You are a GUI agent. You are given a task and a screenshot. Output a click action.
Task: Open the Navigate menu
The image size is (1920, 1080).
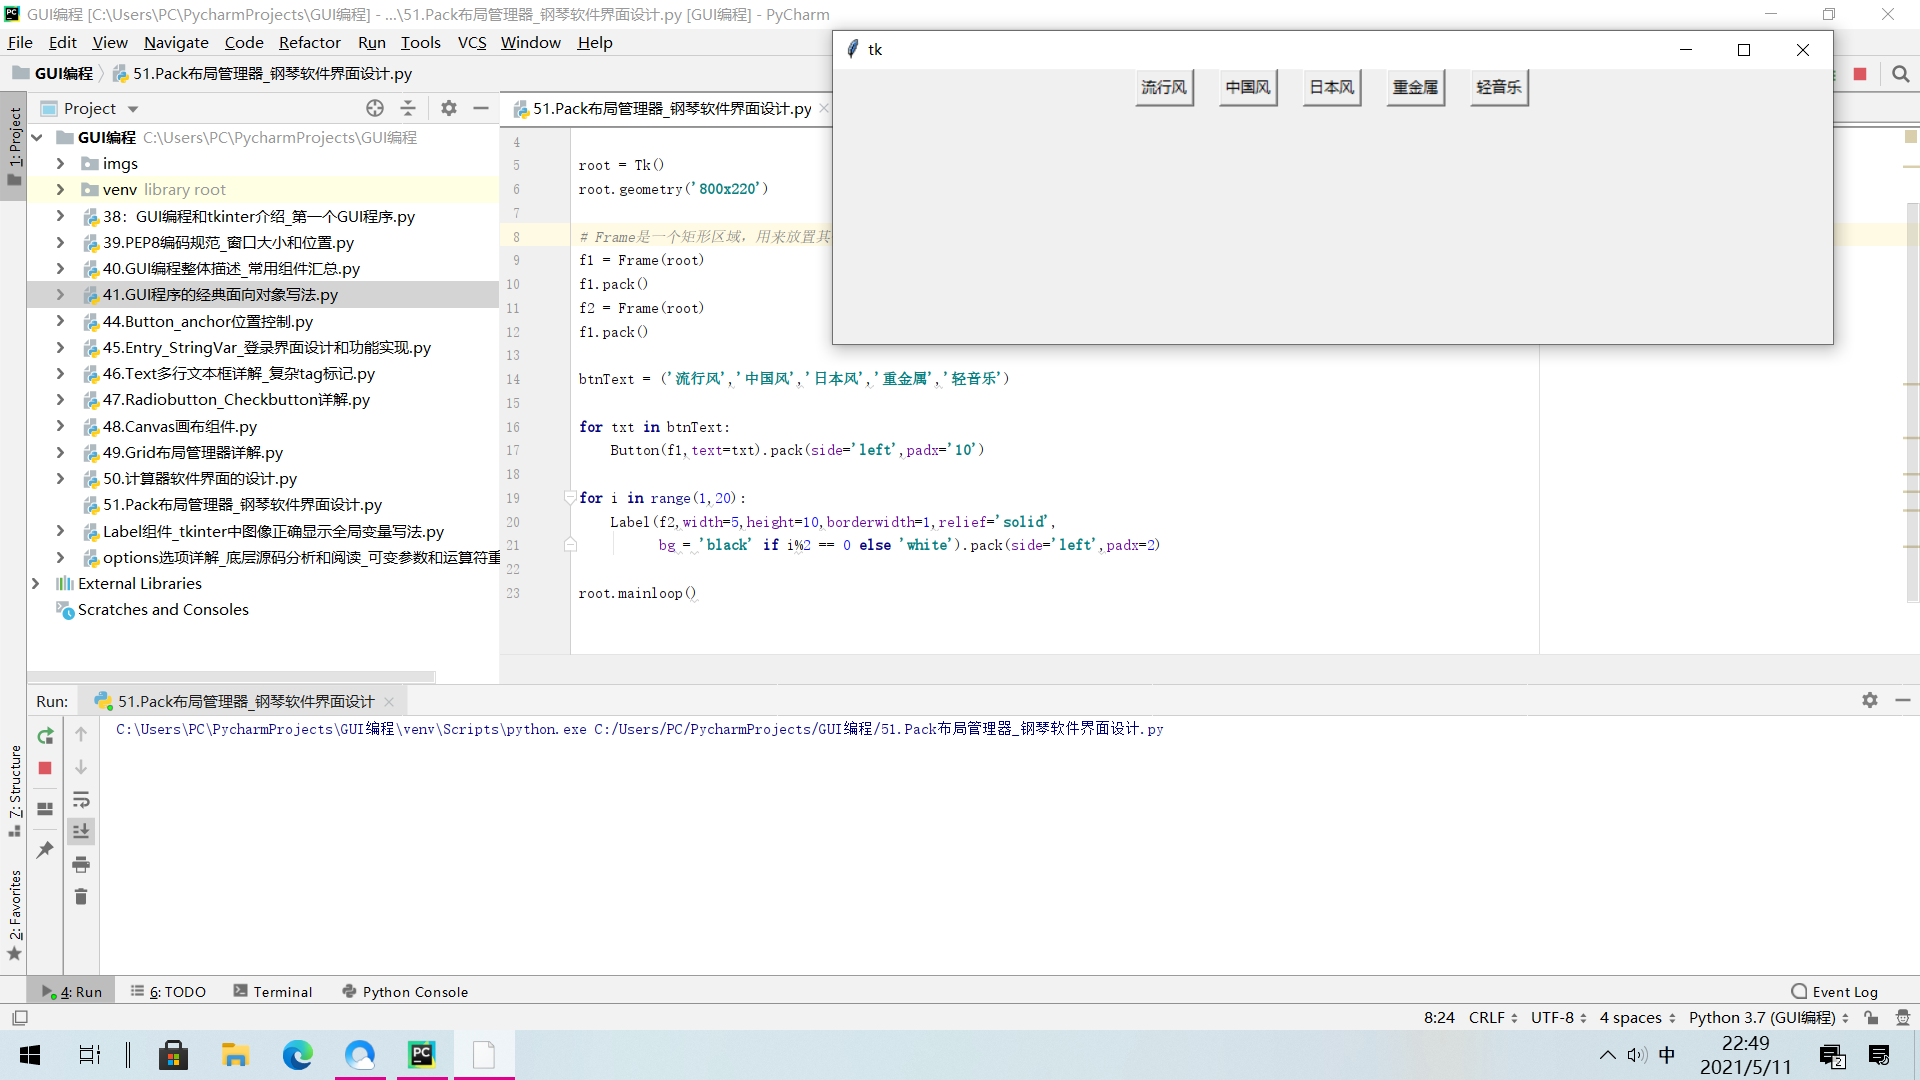(176, 42)
